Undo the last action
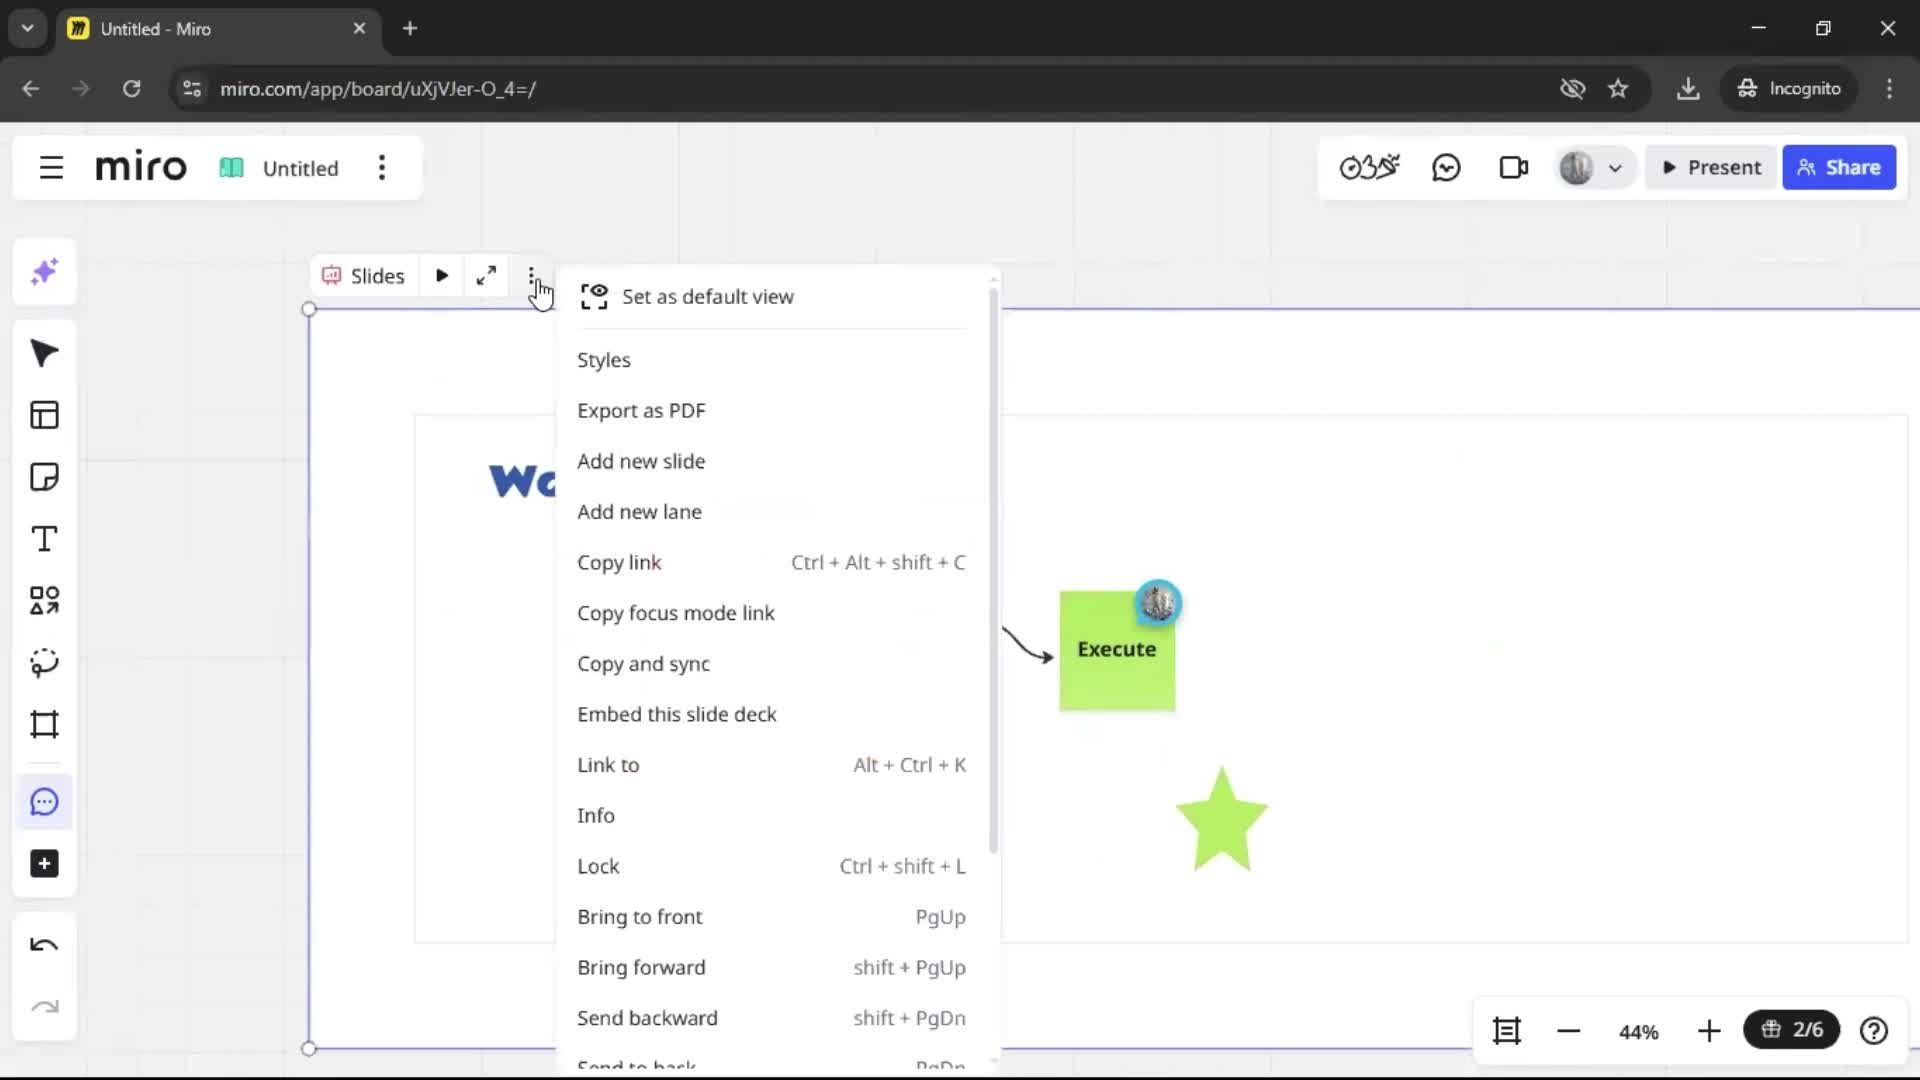1920x1080 pixels. pos(44,945)
